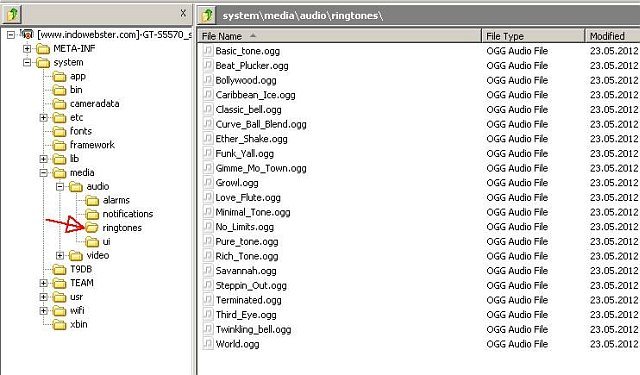Select the META-INF tree label
This screenshot has height=375, width=640.
pyautogui.click(x=74, y=49)
